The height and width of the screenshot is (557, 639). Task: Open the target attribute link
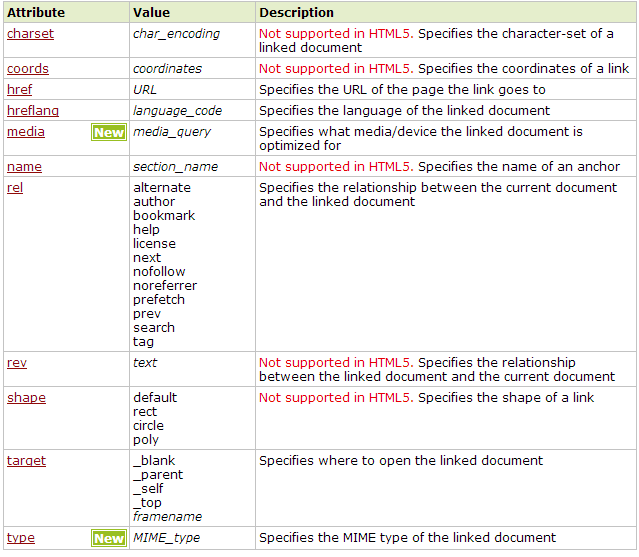26,460
